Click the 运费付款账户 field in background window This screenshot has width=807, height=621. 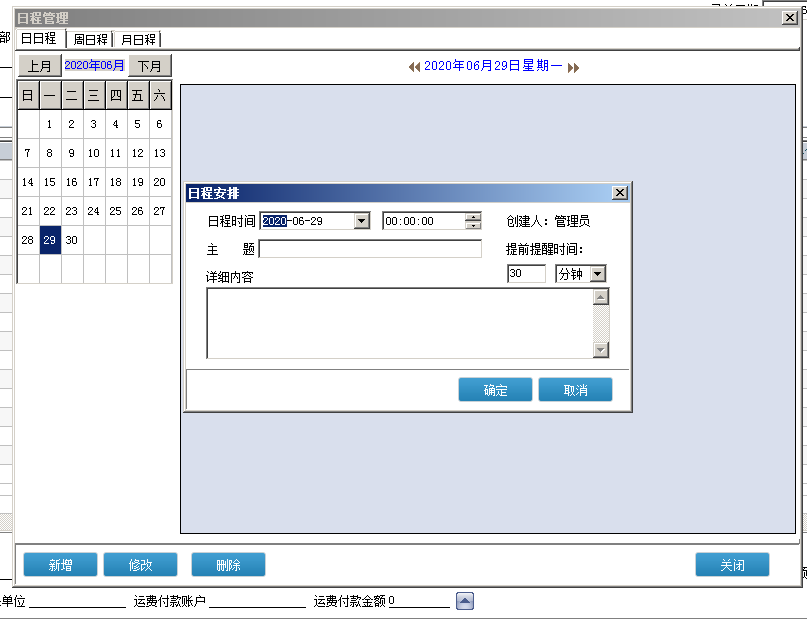(x=257, y=601)
